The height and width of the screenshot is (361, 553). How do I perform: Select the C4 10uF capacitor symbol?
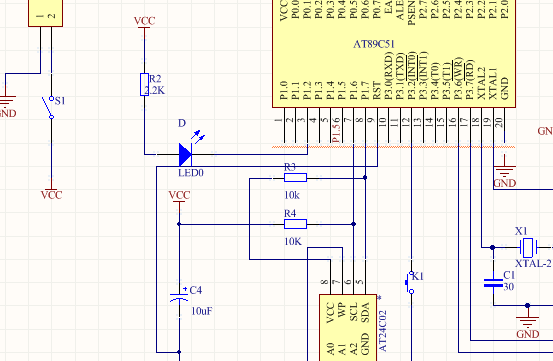point(179,295)
